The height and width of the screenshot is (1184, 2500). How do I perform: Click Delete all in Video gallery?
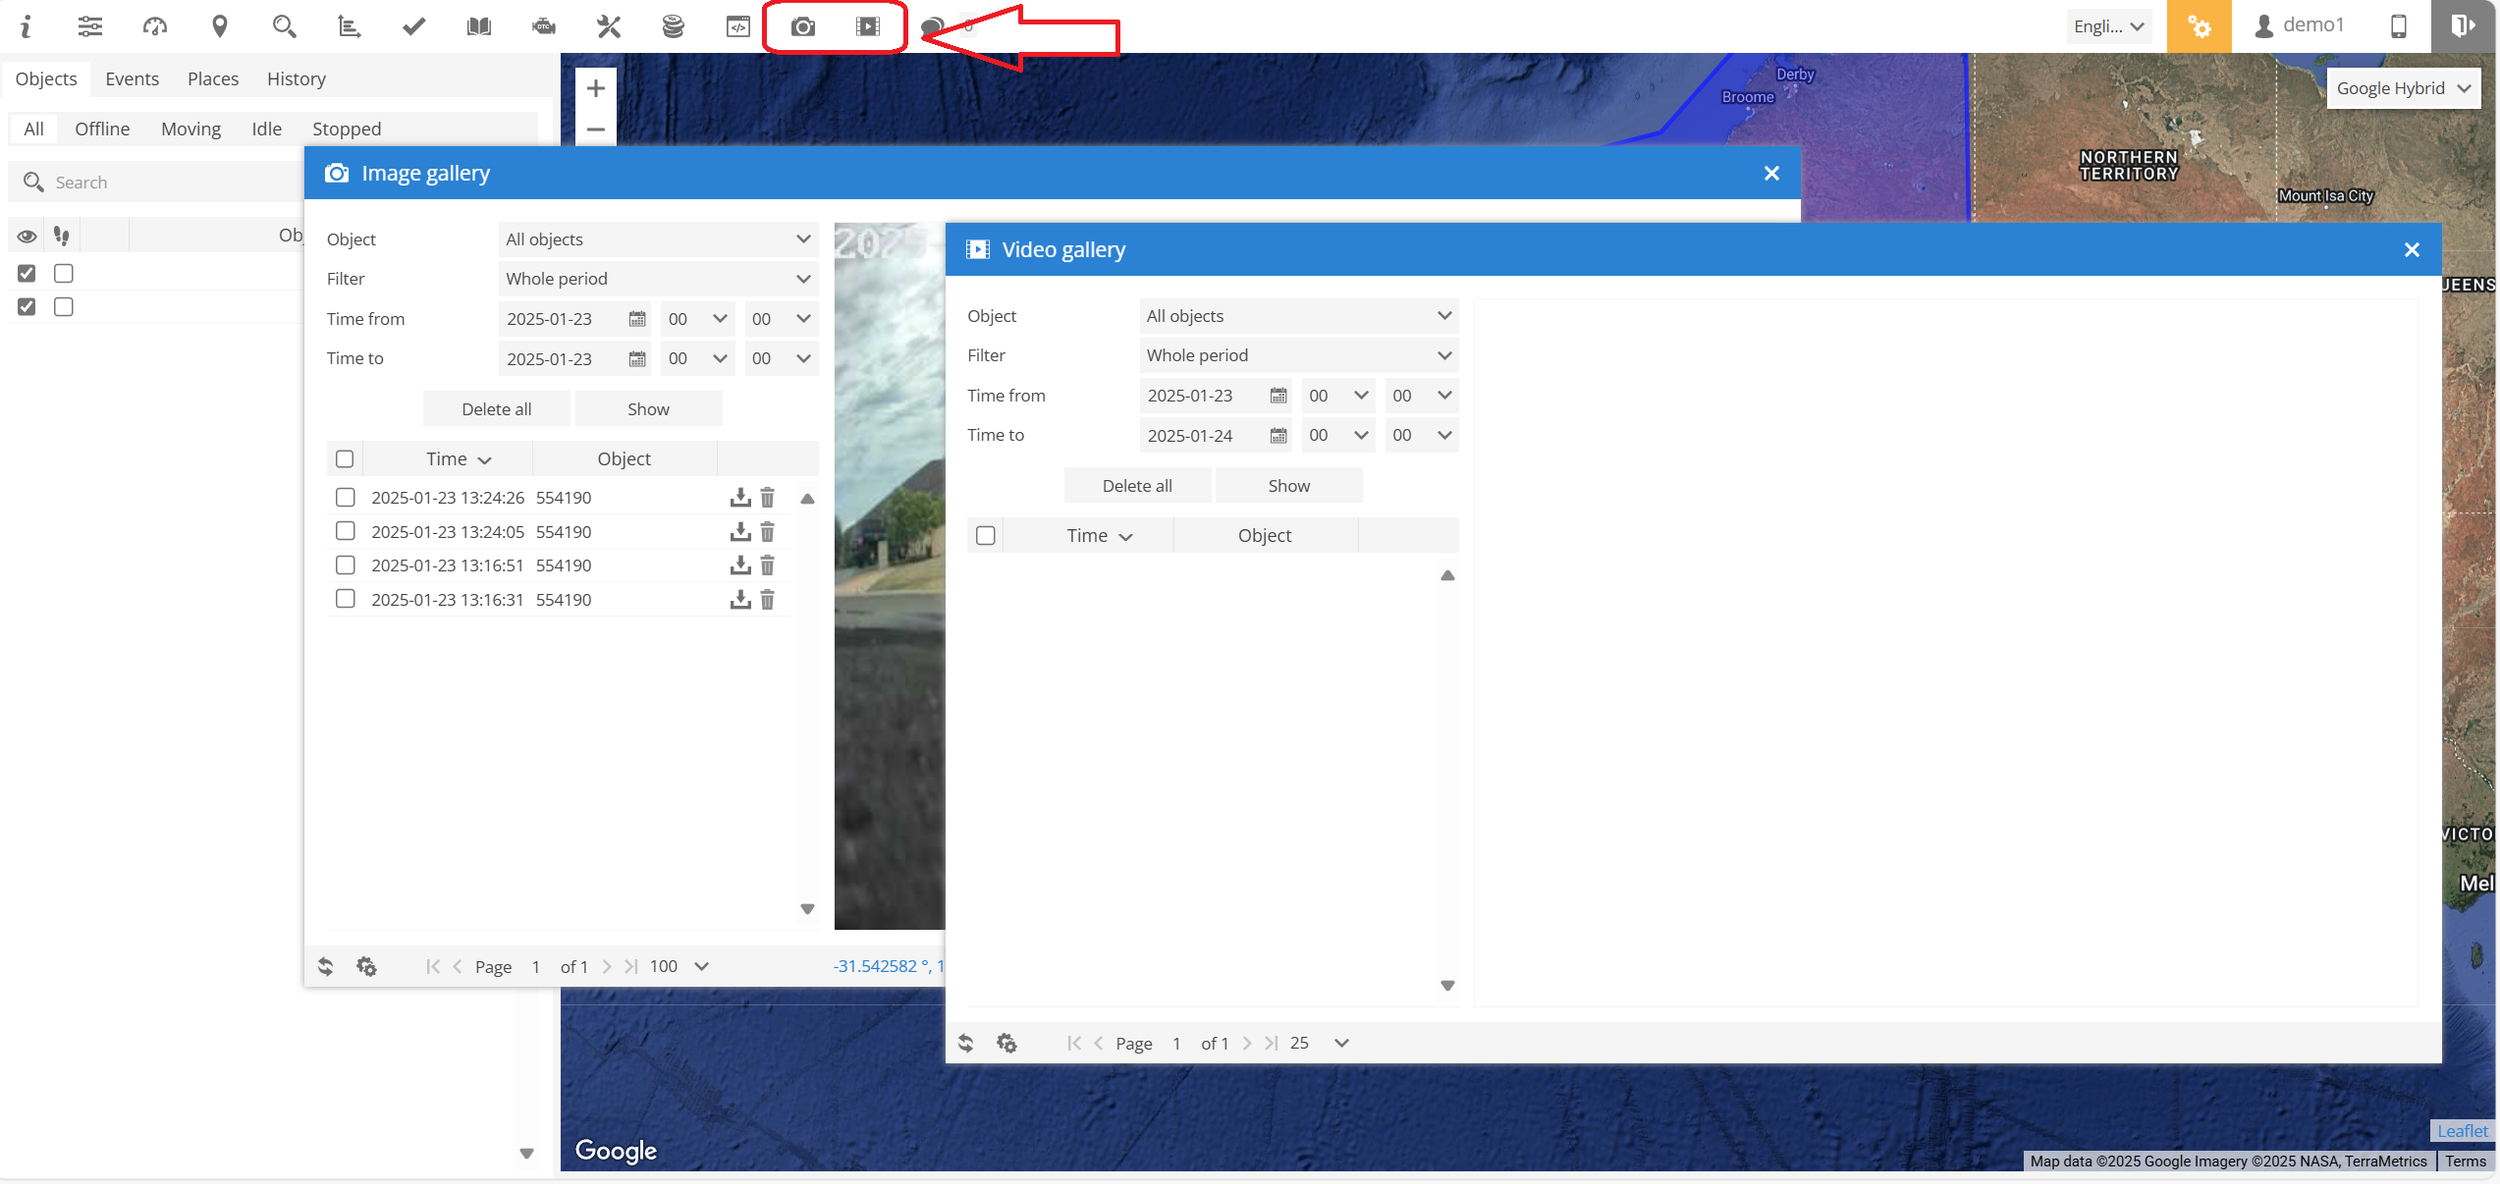[1136, 486]
